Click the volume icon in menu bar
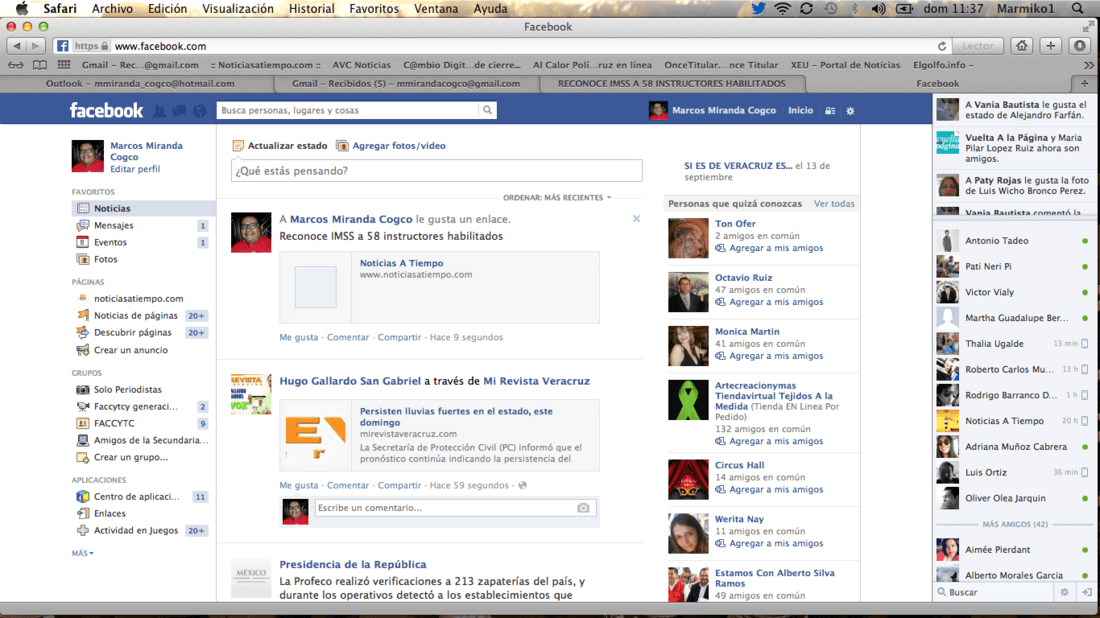This screenshot has width=1100, height=618. pyautogui.click(x=878, y=9)
